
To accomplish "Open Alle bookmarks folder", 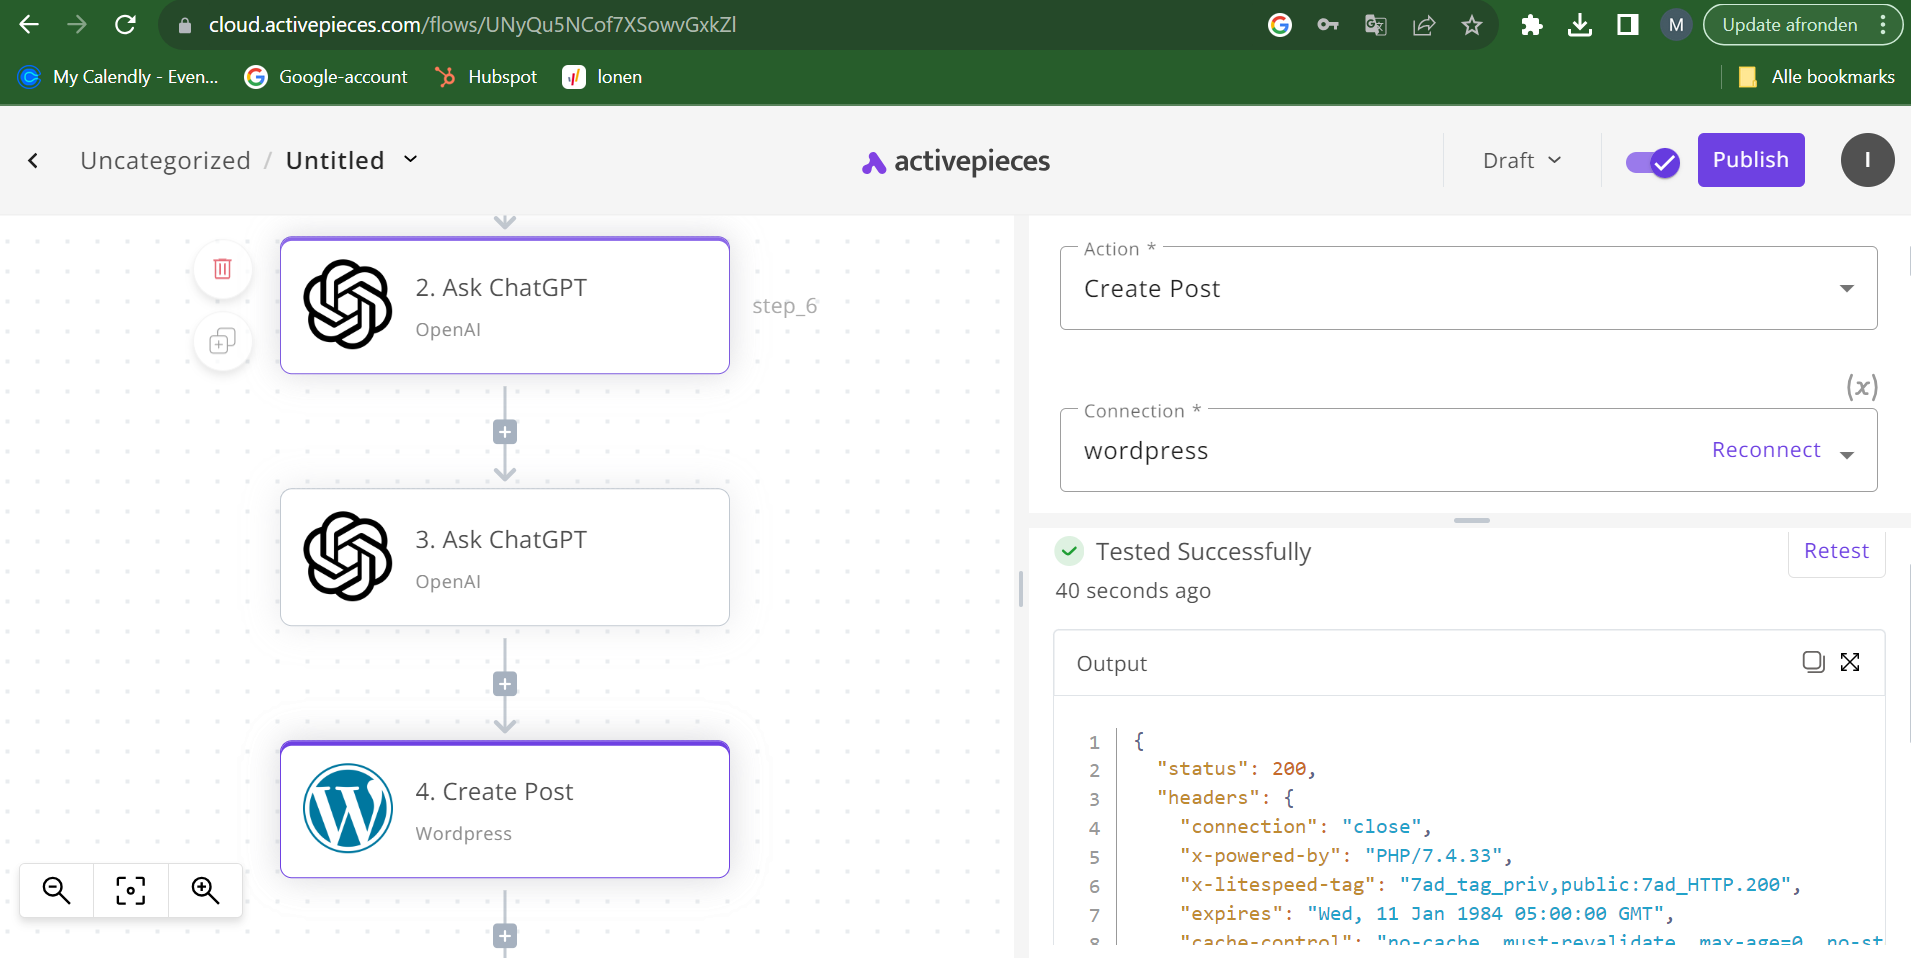I will [1816, 77].
